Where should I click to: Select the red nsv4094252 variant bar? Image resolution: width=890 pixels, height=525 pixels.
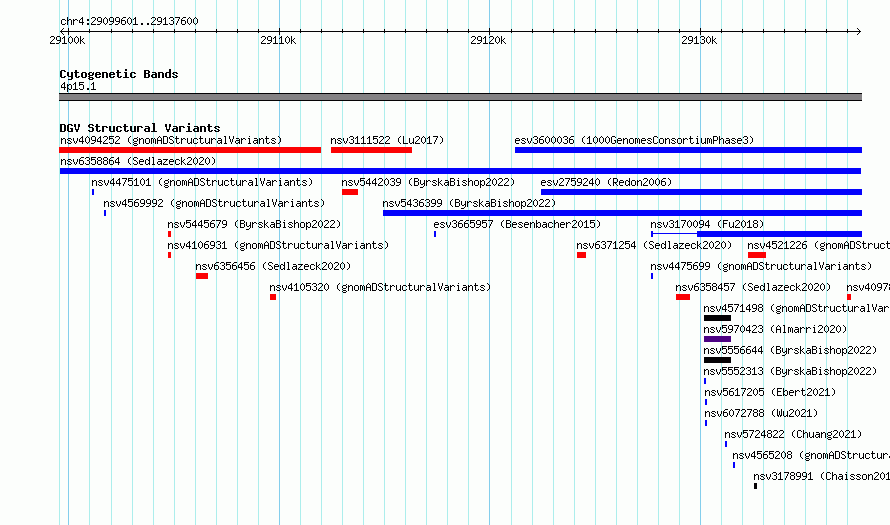coord(190,150)
